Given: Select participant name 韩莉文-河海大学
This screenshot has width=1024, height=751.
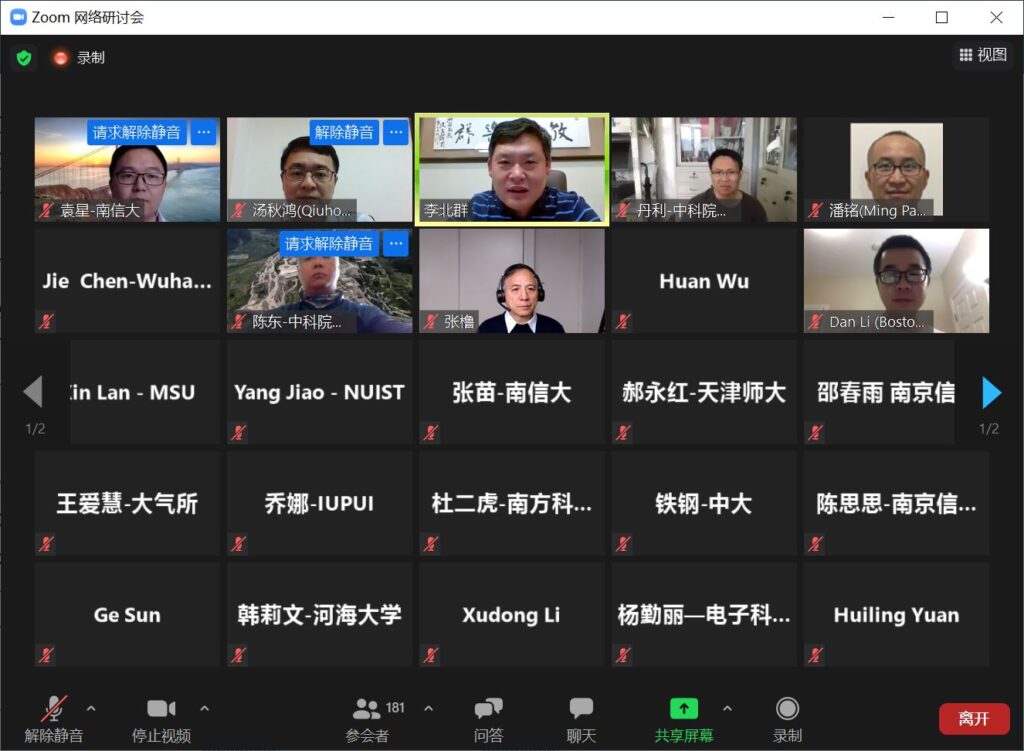Looking at the screenshot, I should tap(319, 615).
